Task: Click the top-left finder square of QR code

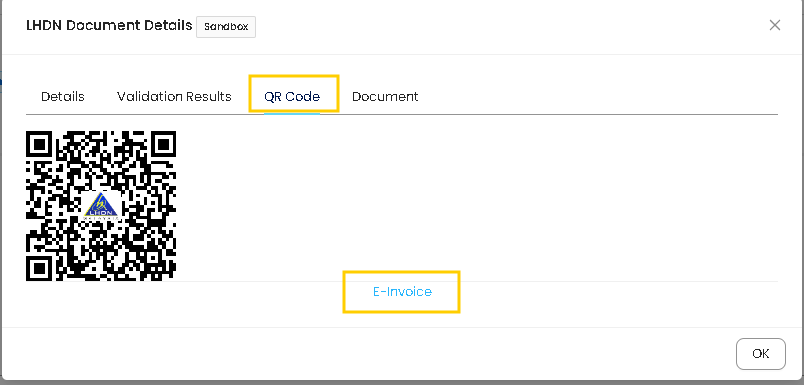Action: coord(40,145)
